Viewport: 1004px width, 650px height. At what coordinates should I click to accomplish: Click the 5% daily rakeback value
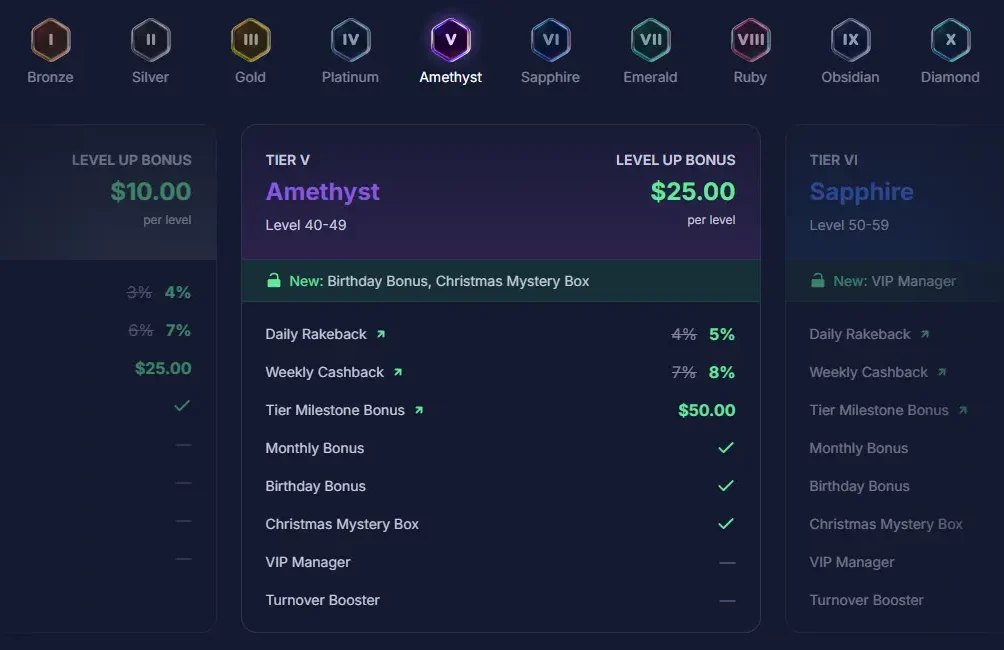click(722, 334)
